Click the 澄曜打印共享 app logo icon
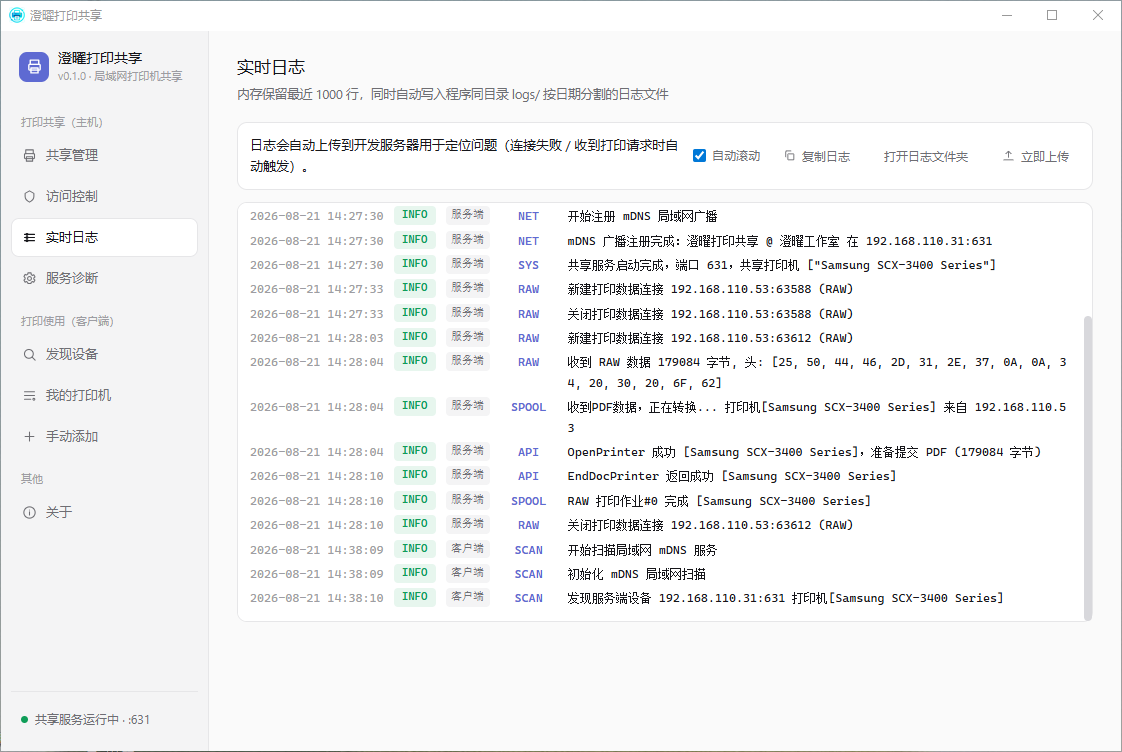Image resolution: width=1122 pixels, height=752 pixels. pos(34,67)
